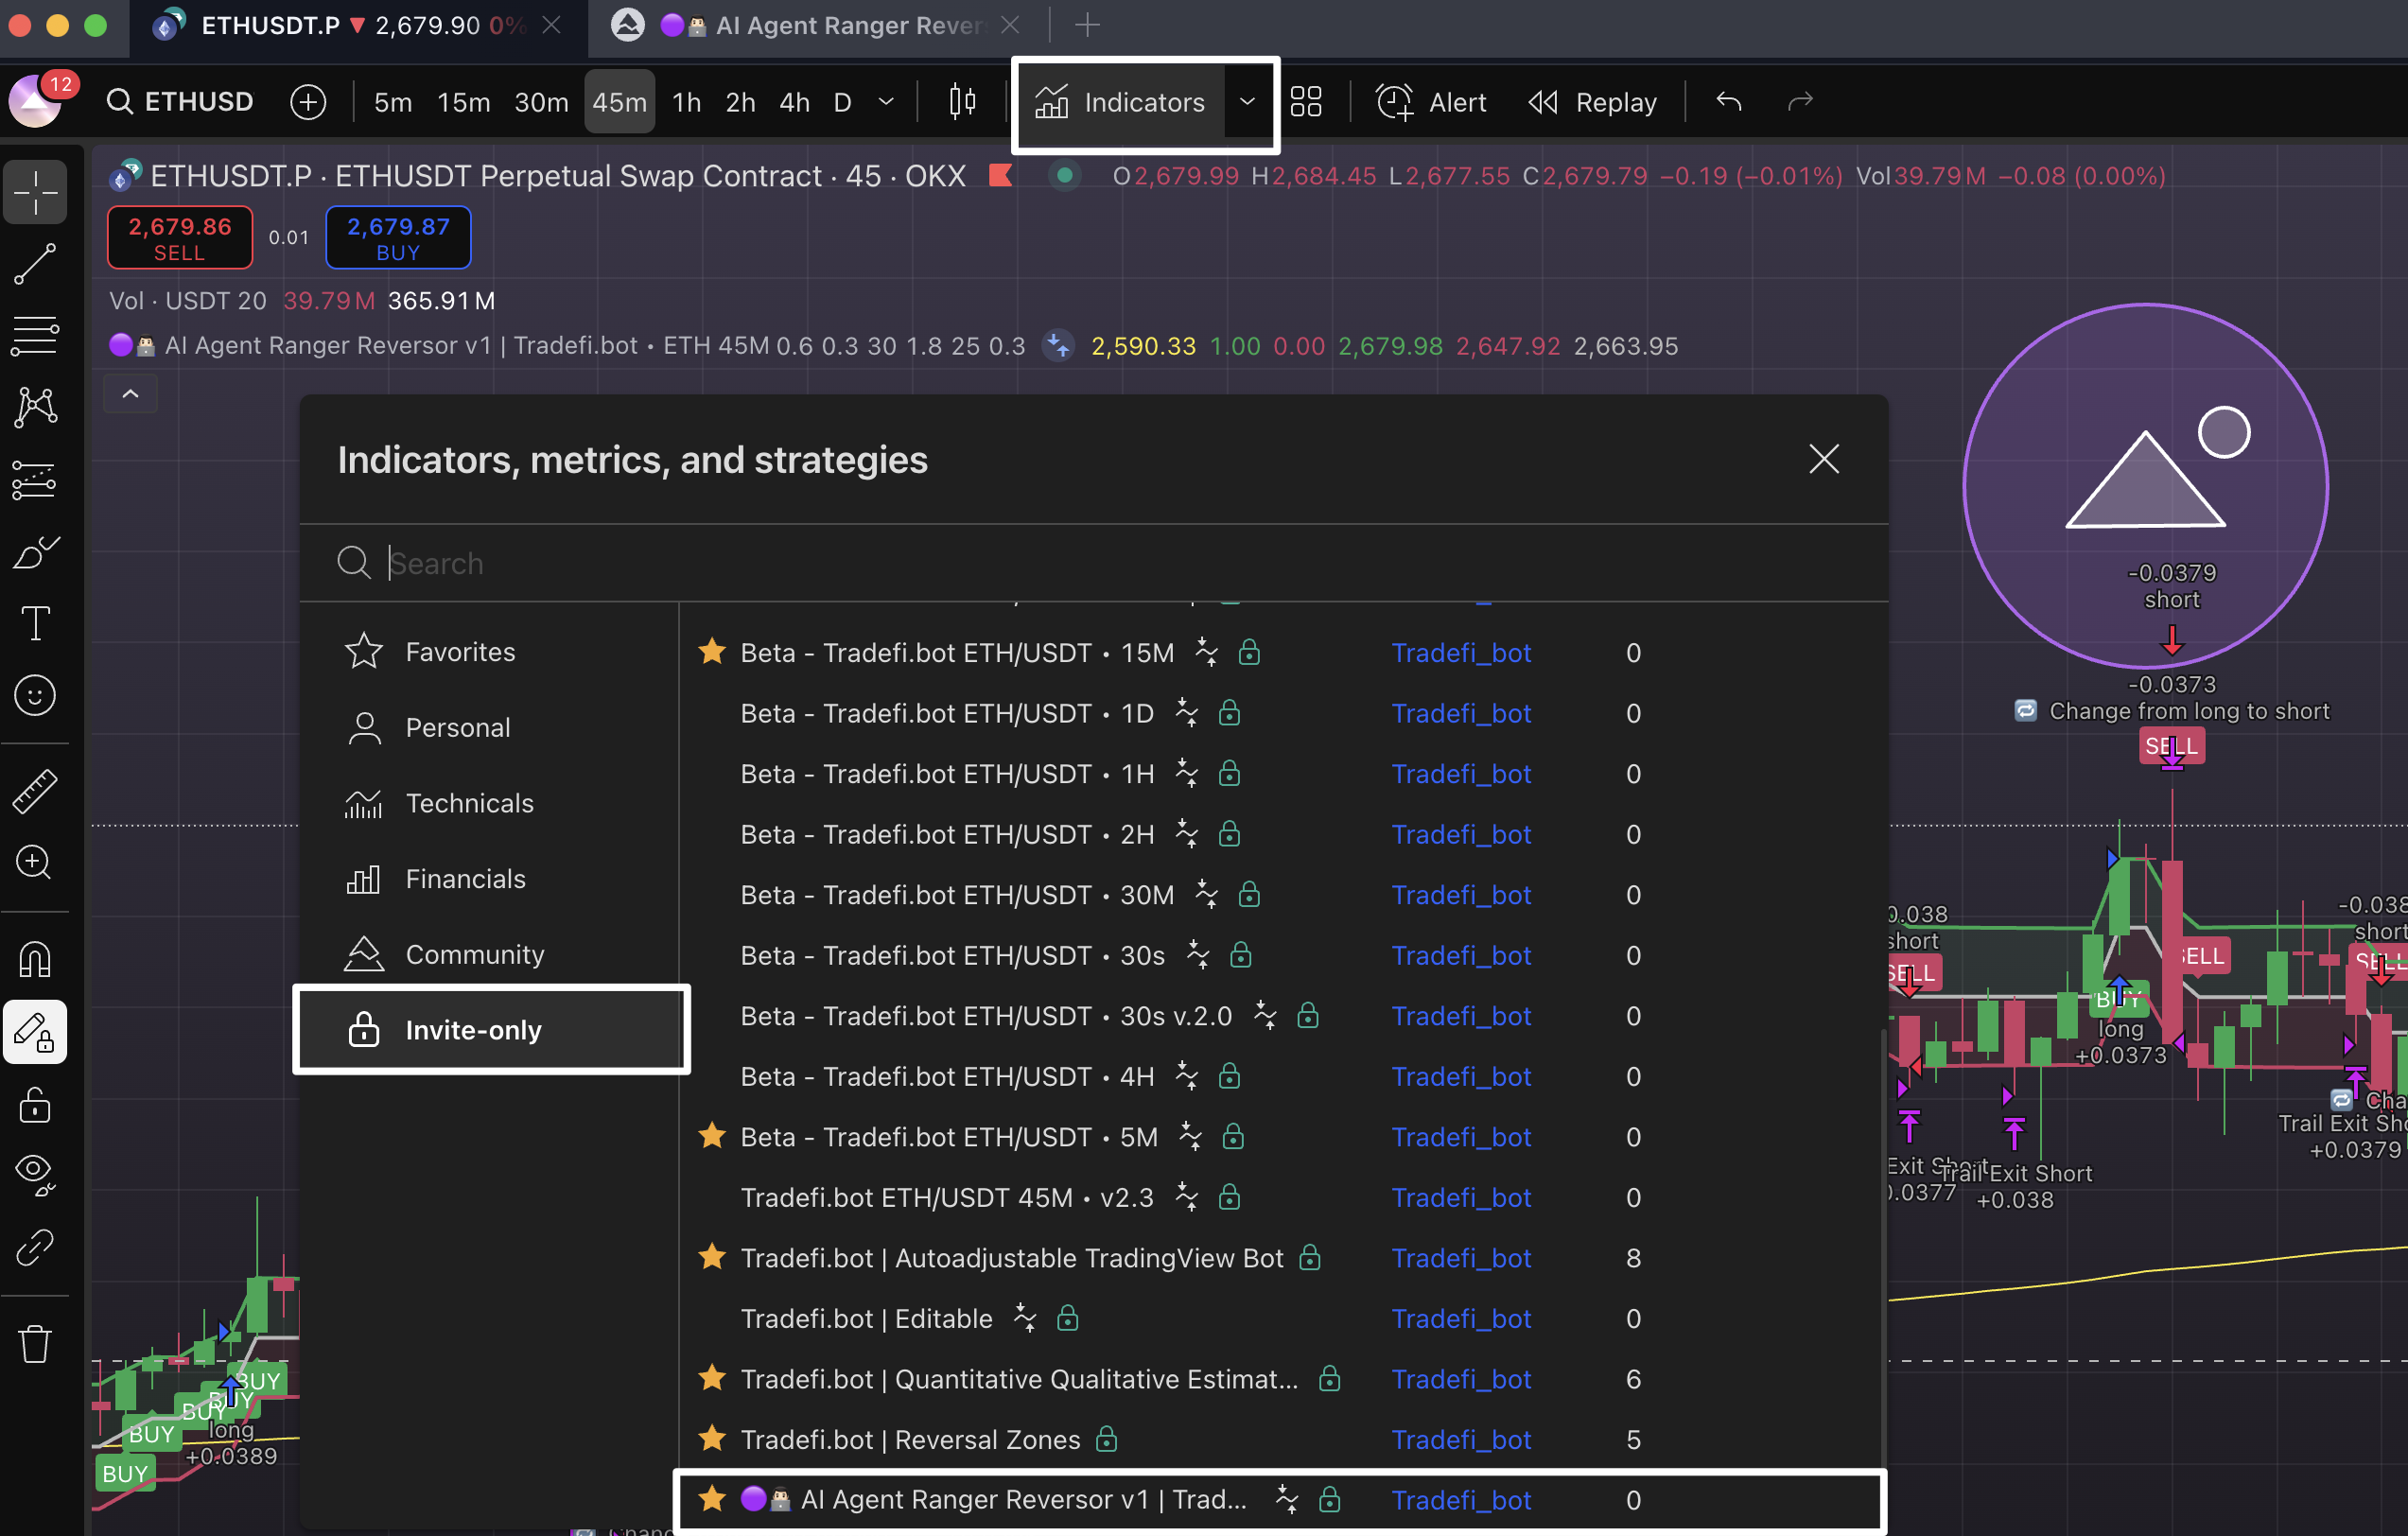Screen dimensions: 2408x1536
Task: Star the Tradefi.bot Editable indicator
Action: pyautogui.click(x=711, y=1318)
